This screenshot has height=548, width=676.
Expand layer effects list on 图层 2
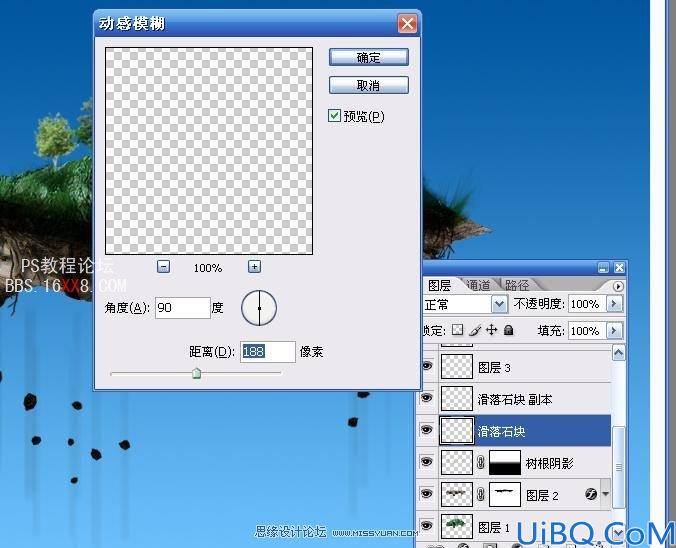606,494
